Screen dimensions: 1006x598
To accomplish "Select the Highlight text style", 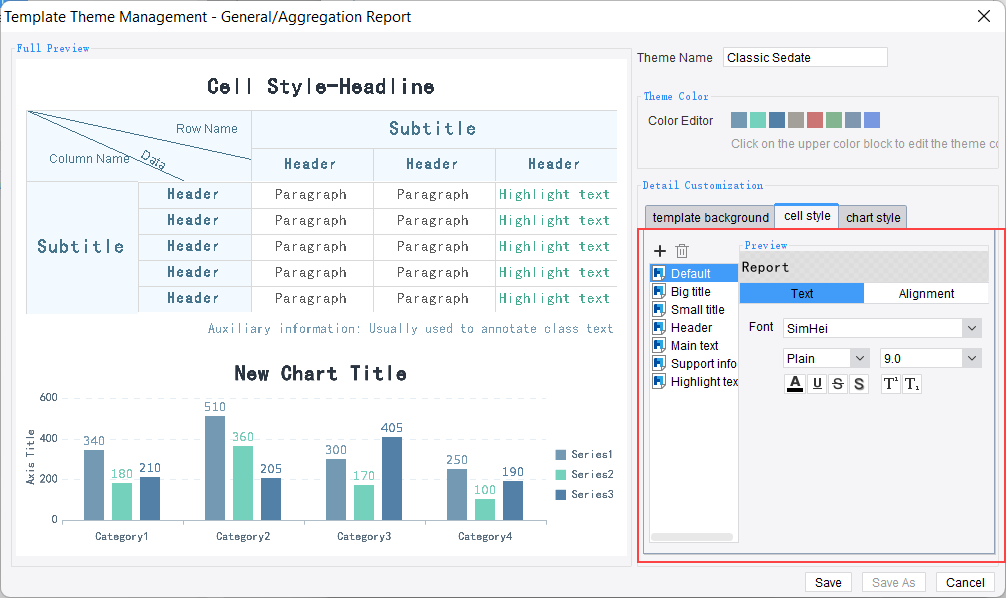I will click(x=694, y=381).
